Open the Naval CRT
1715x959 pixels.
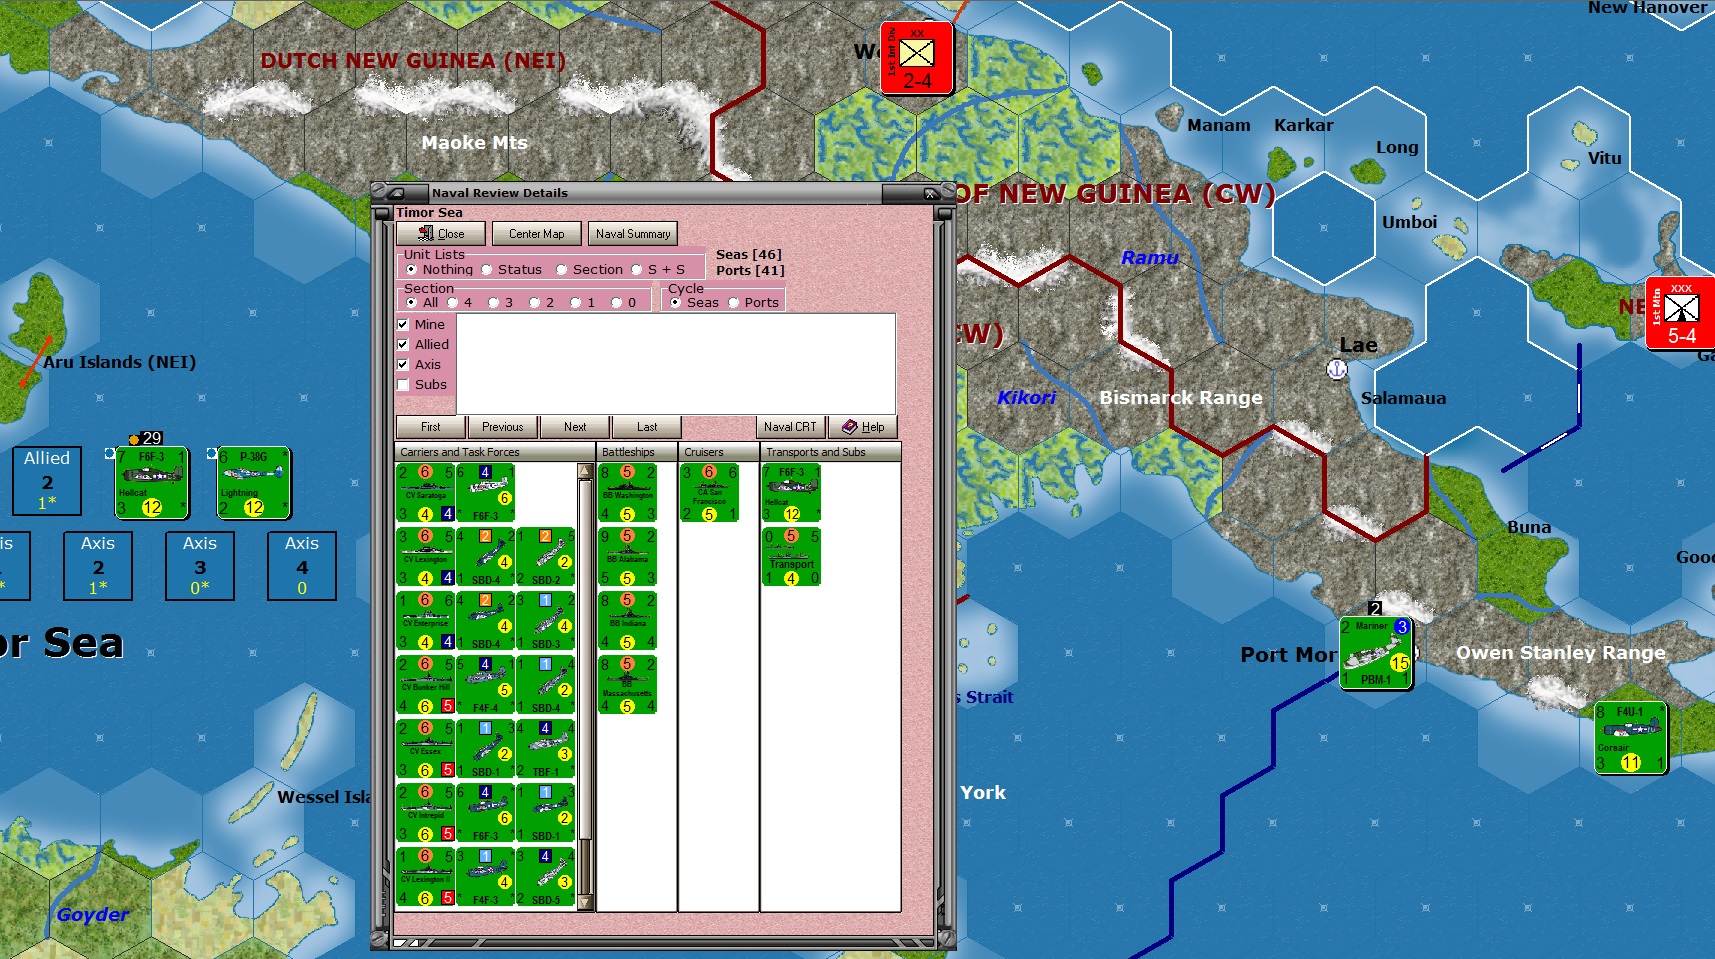tap(790, 427)
